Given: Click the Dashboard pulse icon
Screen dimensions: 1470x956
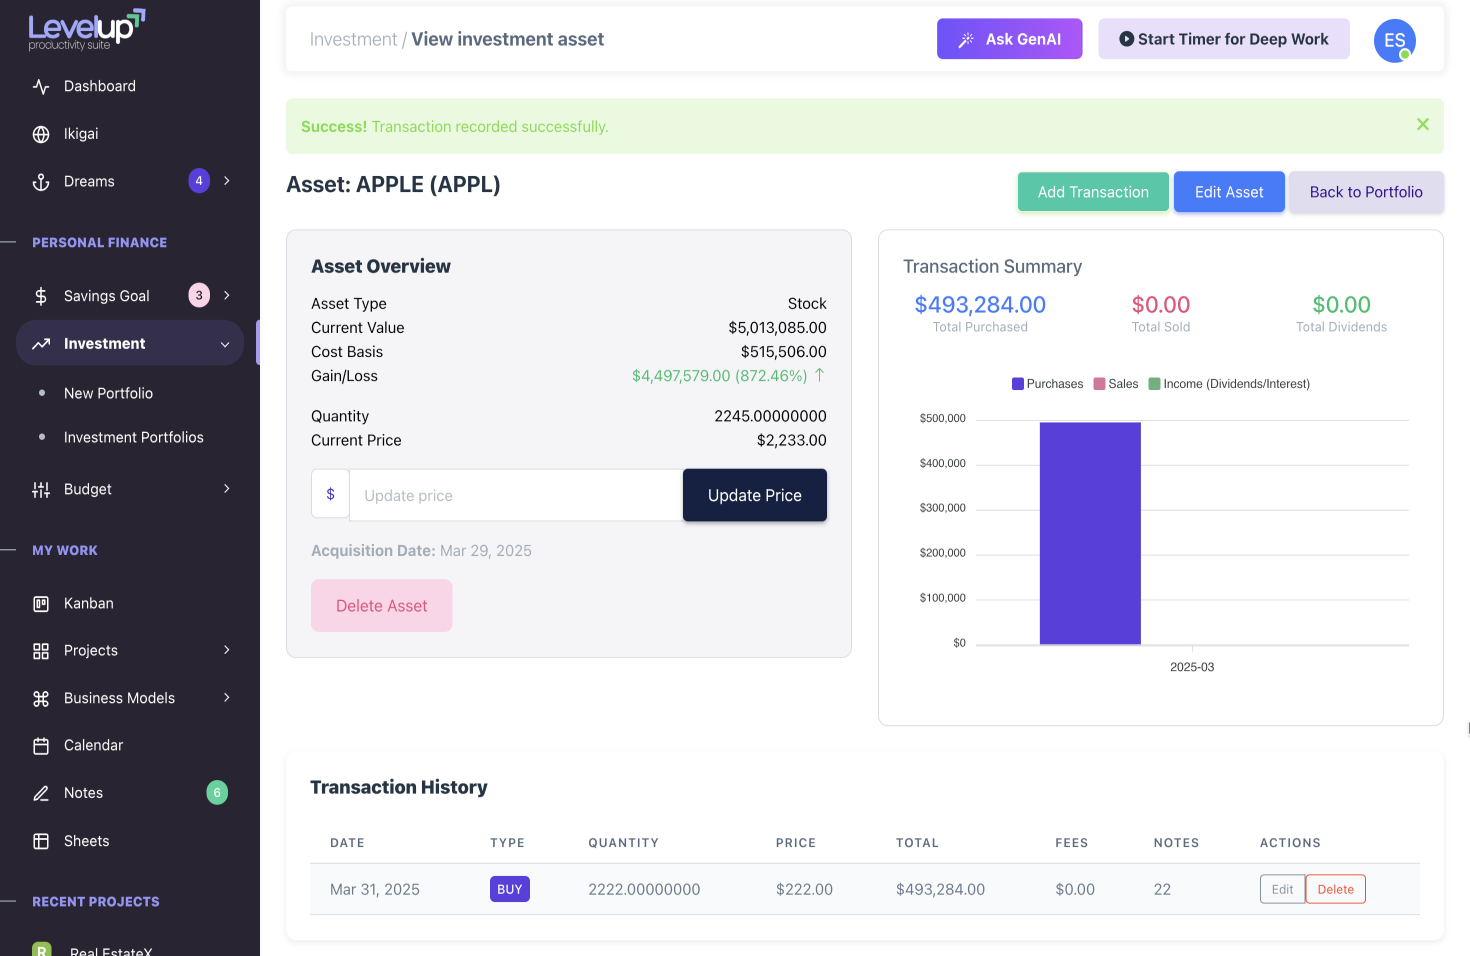Looking at the screenshot, I should [41, 86].
